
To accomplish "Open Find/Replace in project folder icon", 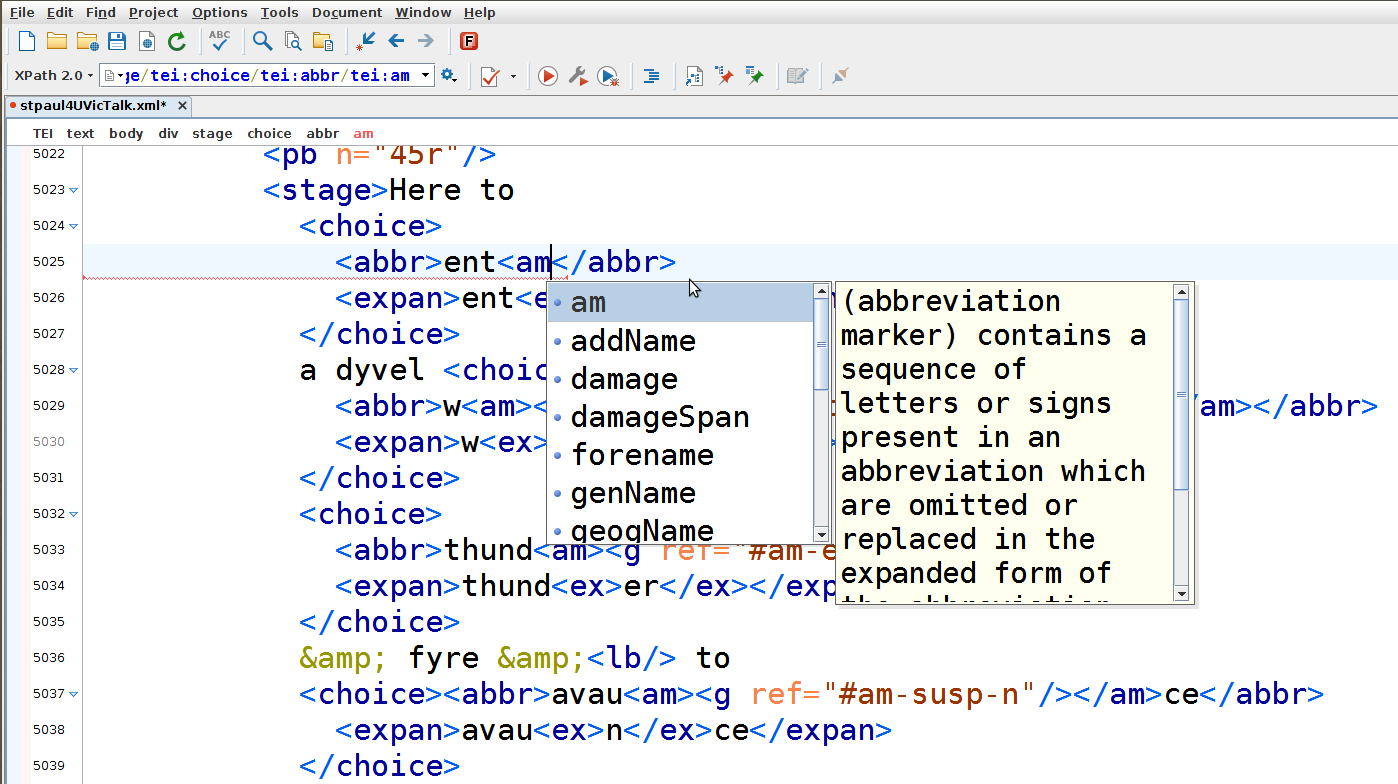I will pos(322,41).
